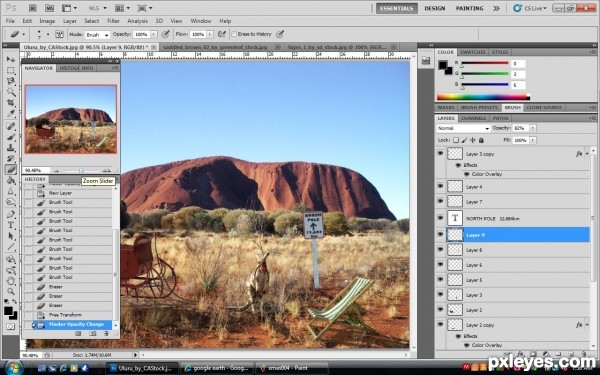Switch to the Channels tab
The image size is (600, 375).
473,118
